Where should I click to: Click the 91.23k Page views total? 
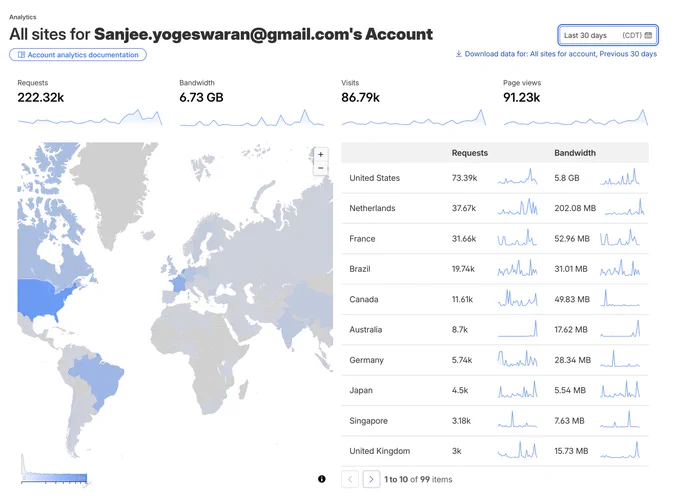click(x=522, y=98)
